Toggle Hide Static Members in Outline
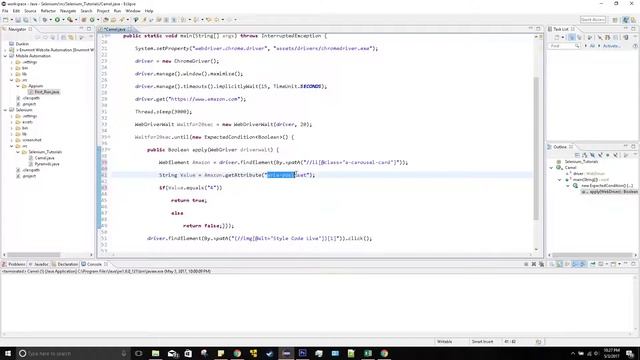Image resolution: width=640 pixels, height=360 pixels. [x=600, y=155]
